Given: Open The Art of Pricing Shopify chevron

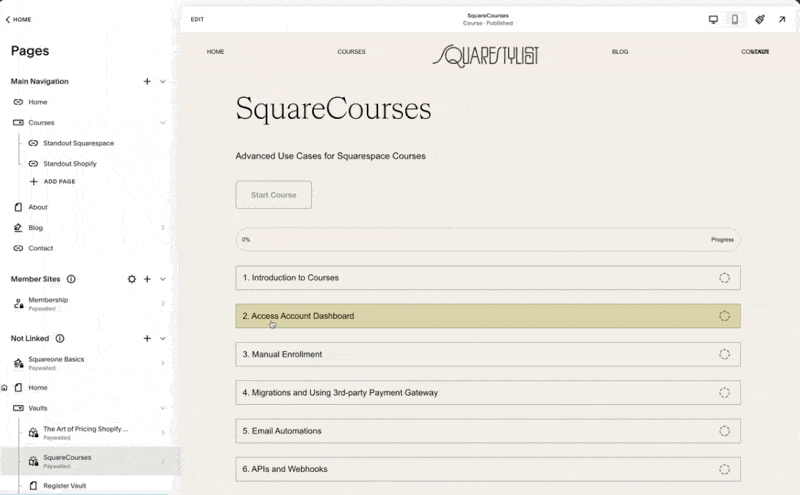Looking at the screenshot, I should (x=163, y=433).
